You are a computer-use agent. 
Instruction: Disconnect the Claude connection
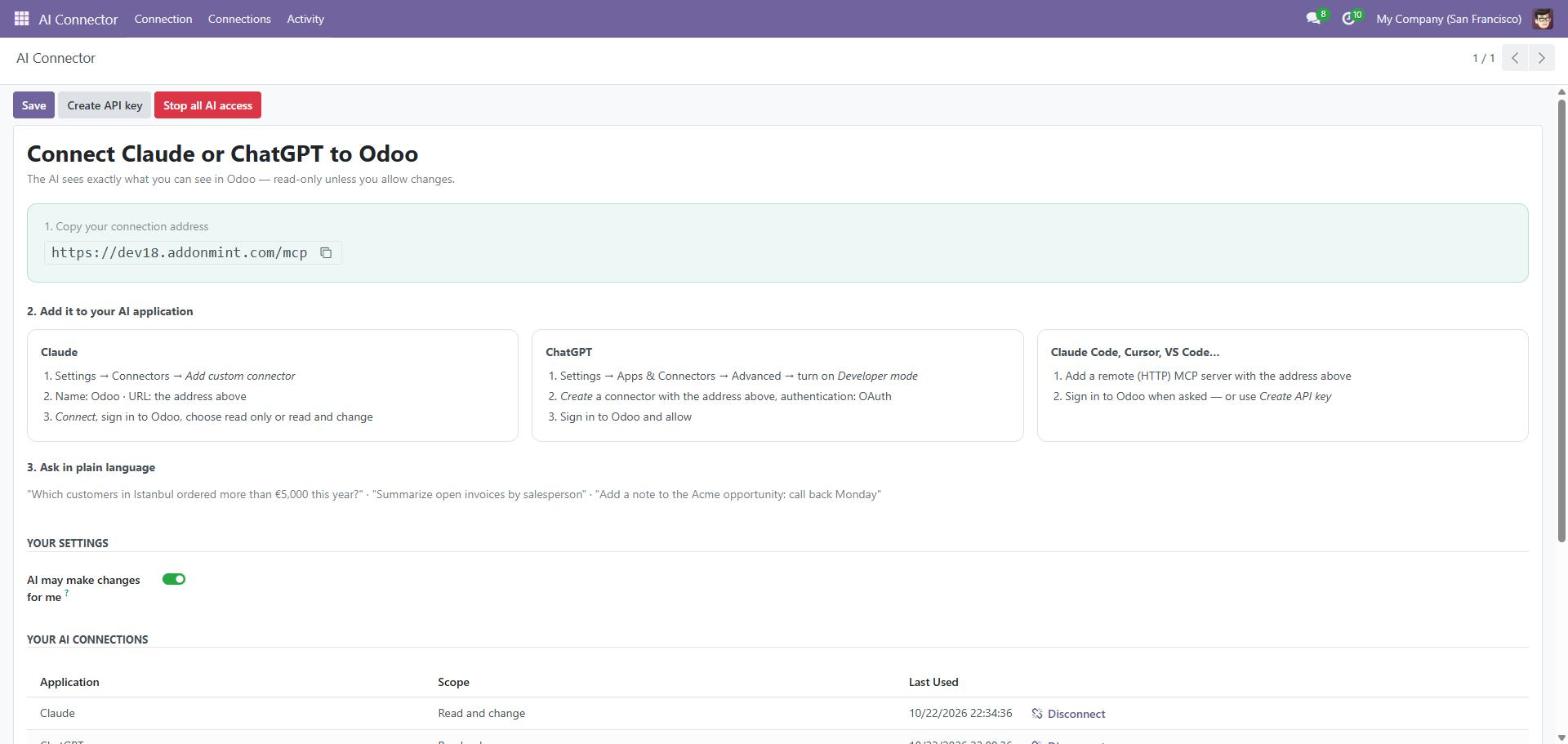tap(1068, 714)
